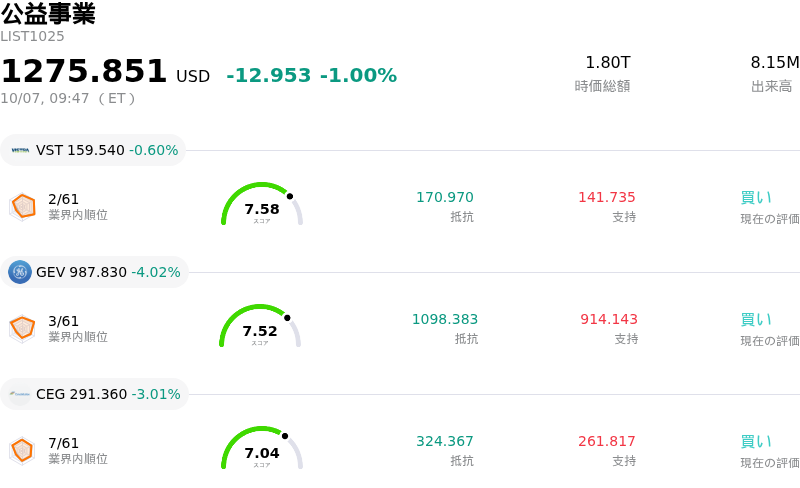Click the Vistra company logo icon
Image resolution: width=800 pixels, height=488 pixels.
coord(20,150)
